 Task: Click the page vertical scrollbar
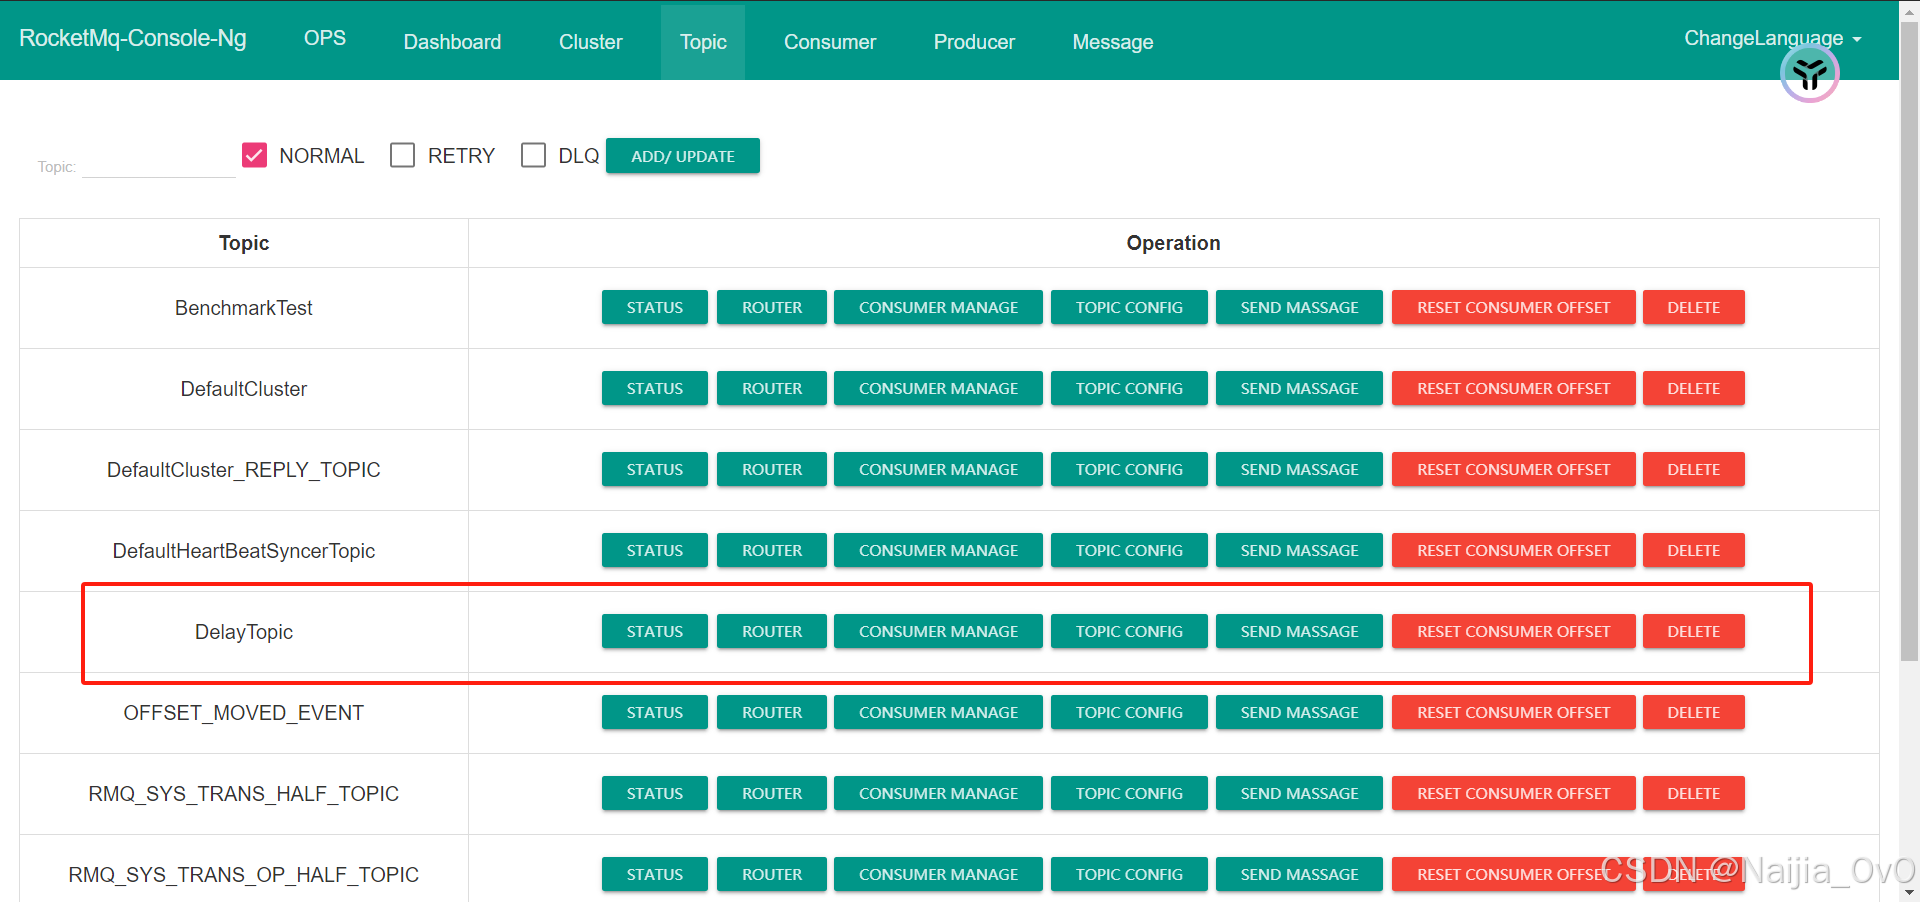(x=1909, y=340)
